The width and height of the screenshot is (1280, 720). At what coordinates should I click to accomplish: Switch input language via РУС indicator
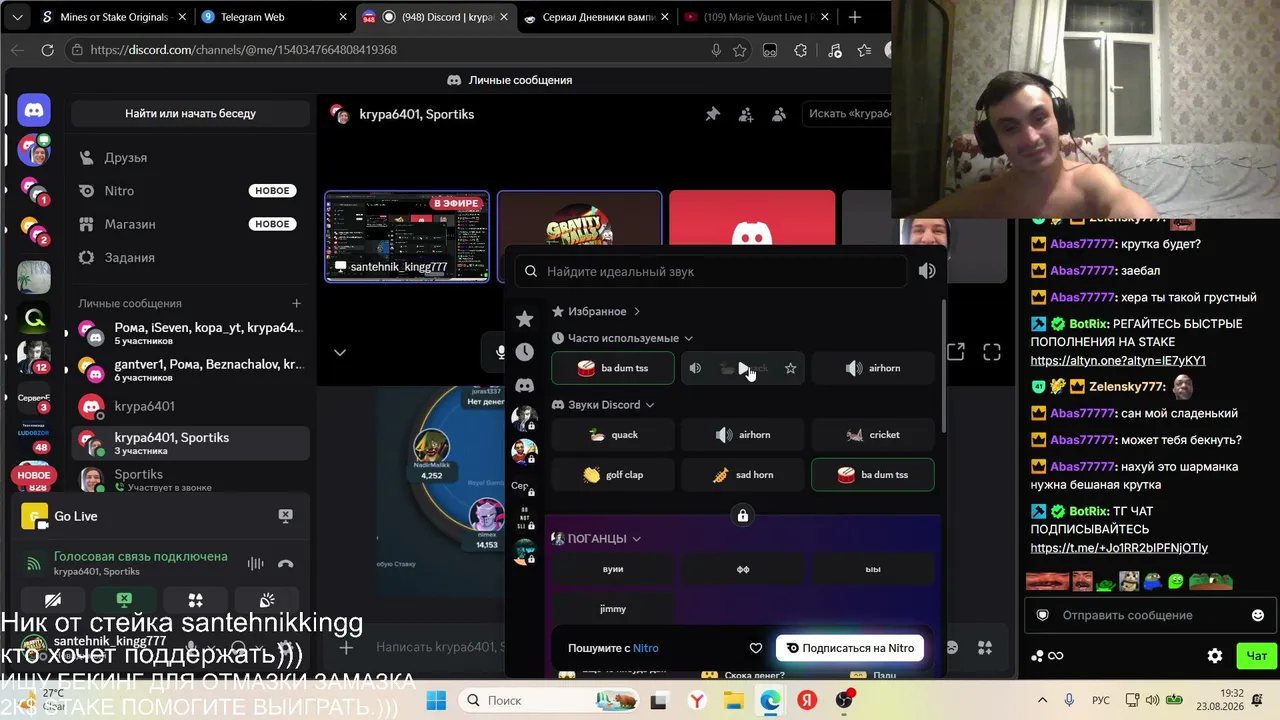coord(1100,700)
